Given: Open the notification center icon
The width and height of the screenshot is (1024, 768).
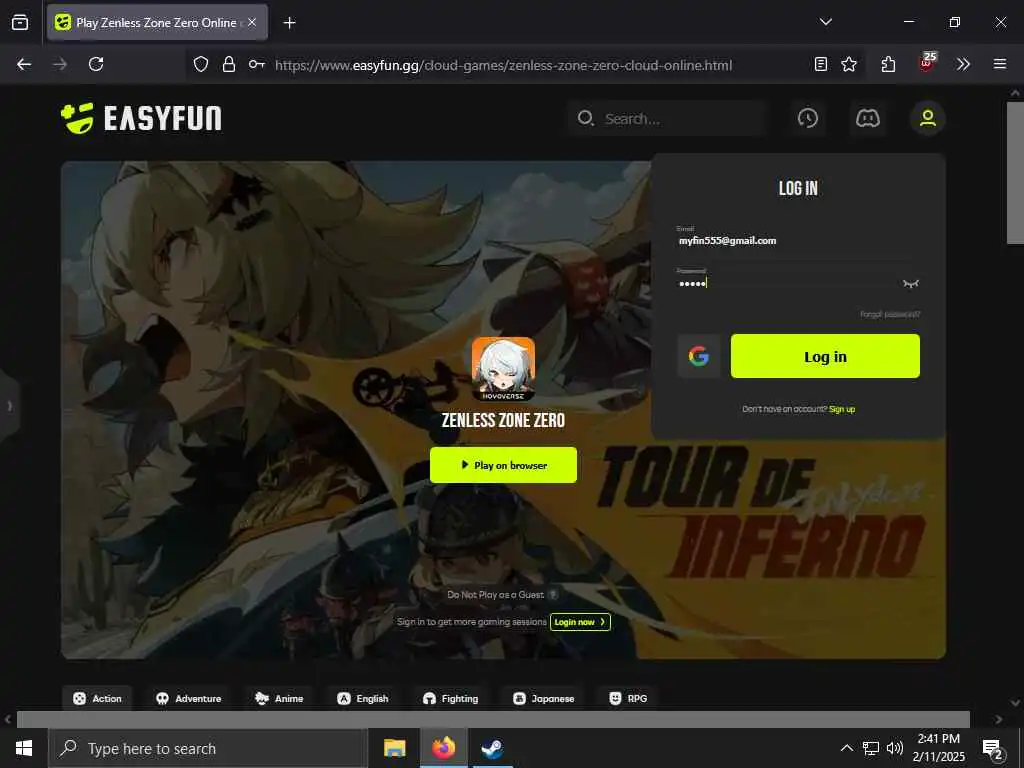Looking at the screenshot, I should [993, 749].
